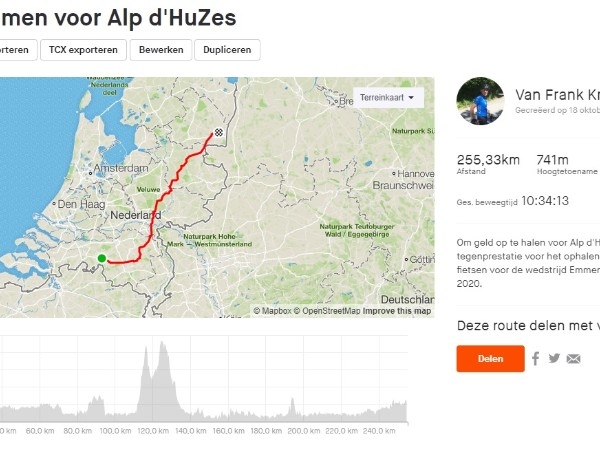Click the Amsterdam label on the map
Viewport: 600px width, 450px height.
121,168
